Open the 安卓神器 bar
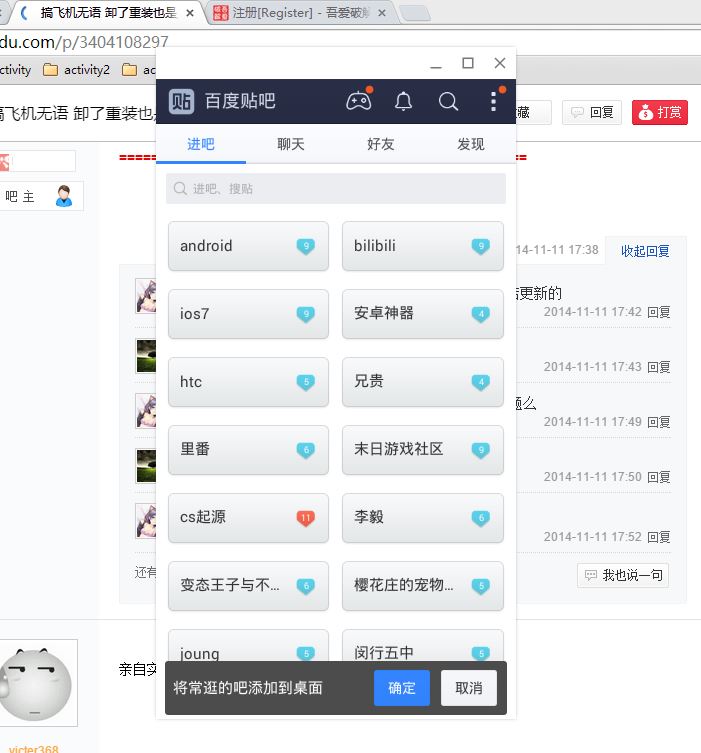This screenshot has width=701, height=753. tap(423, 314)
